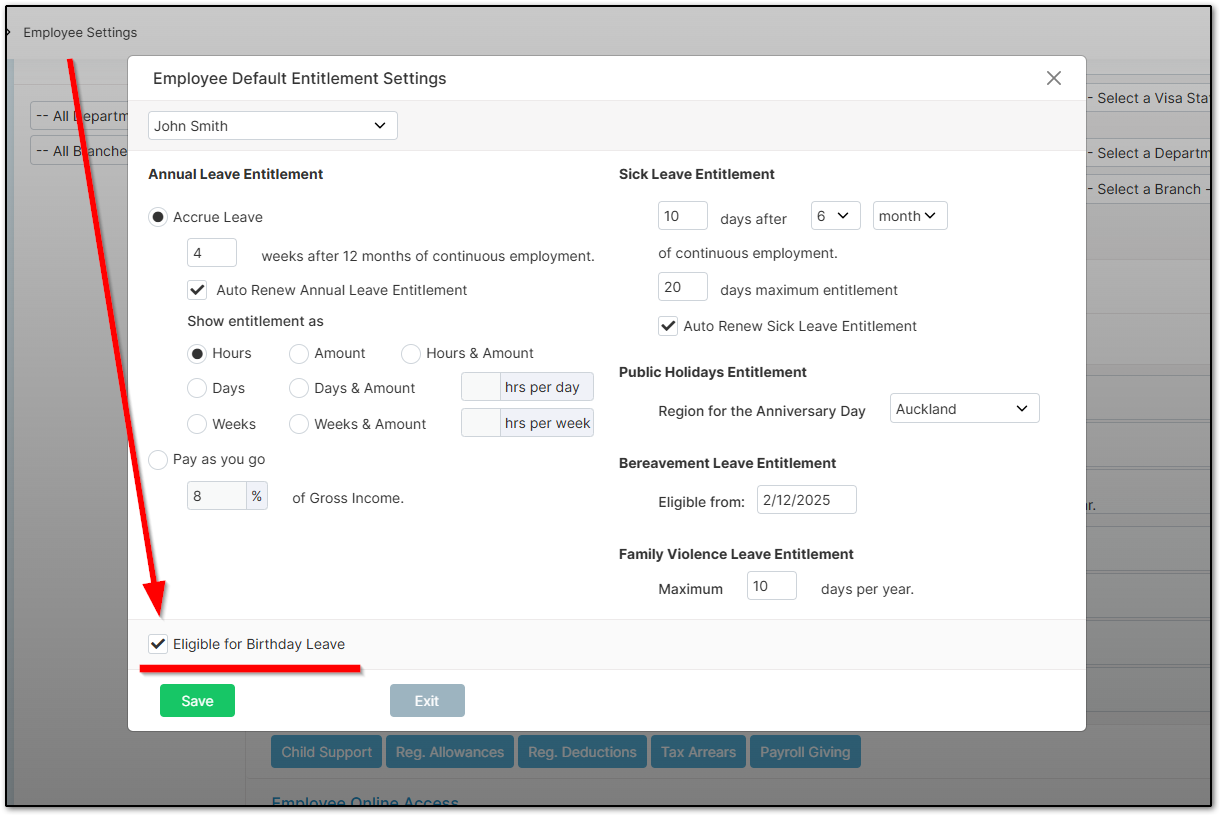1221x816 pixels.
Task: Choose Weeks & Amount option
Action: [x=299, y=424]
